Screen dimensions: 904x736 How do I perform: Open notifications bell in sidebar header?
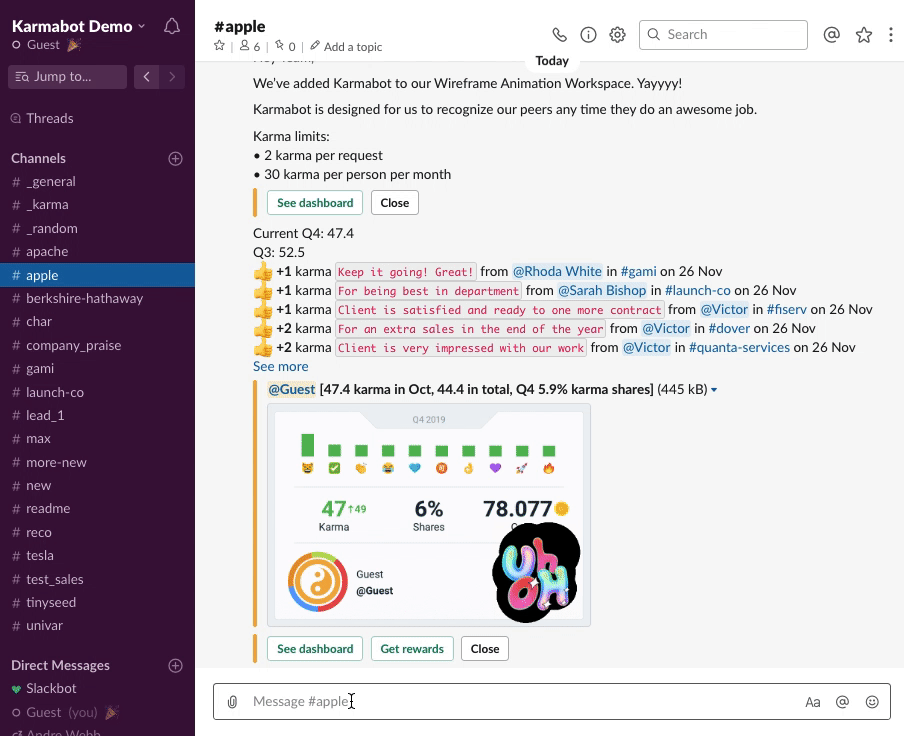172,27
